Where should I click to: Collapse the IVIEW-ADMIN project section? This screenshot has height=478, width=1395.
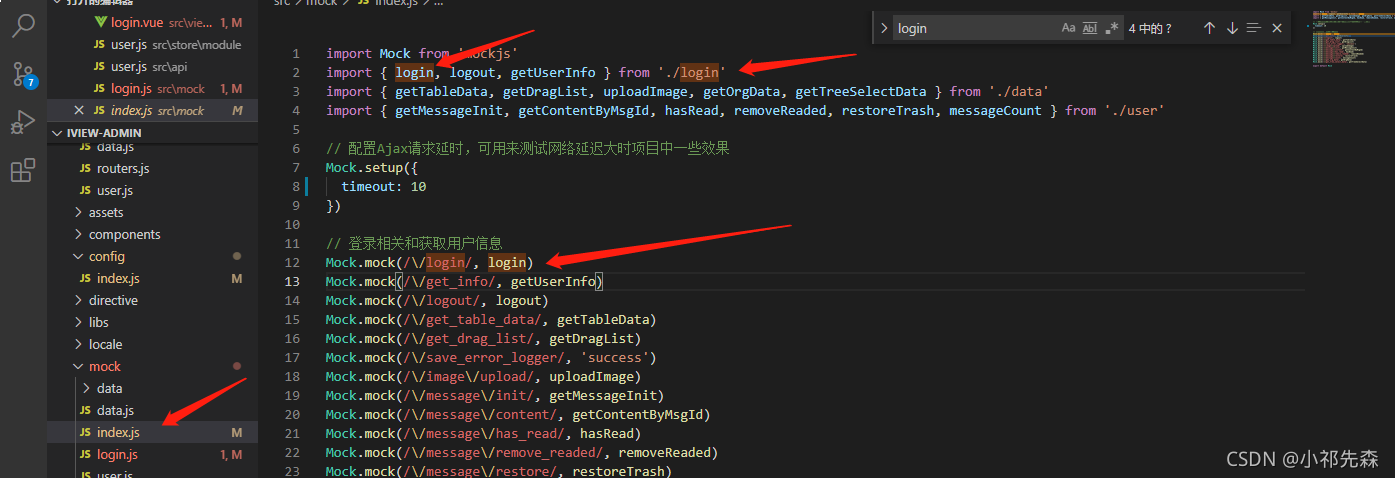pyautogui.click(x=153, y=132)
